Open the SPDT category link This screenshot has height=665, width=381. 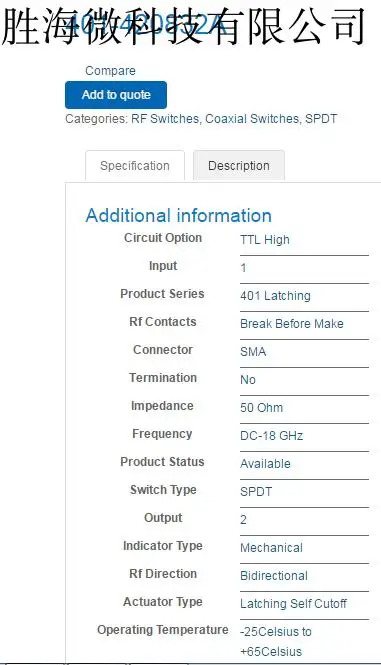[321, 119]
